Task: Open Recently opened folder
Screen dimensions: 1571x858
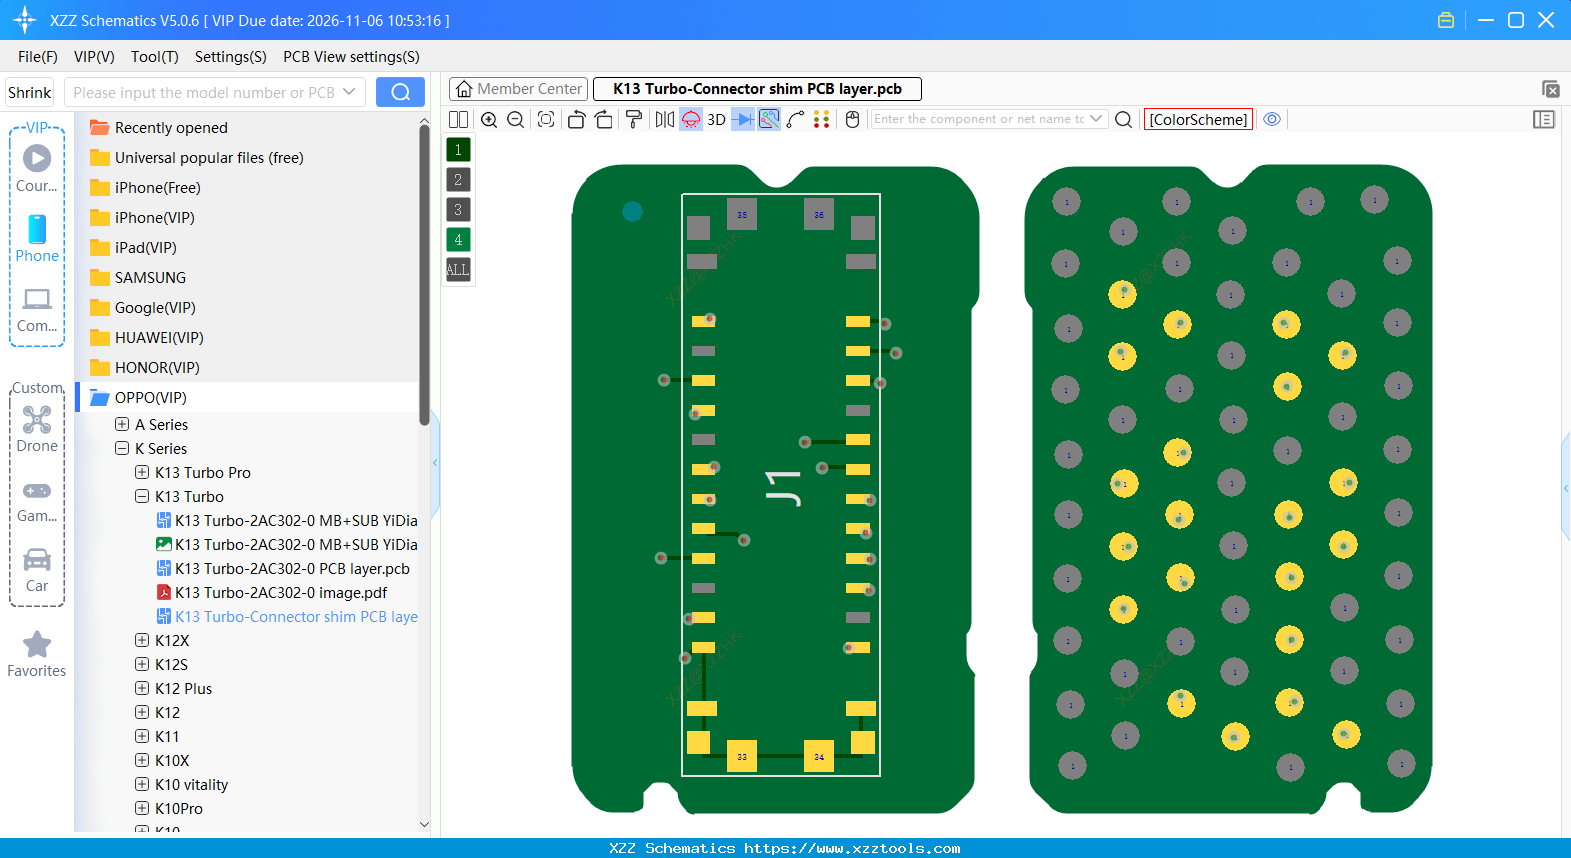Action: coord(171,128)
